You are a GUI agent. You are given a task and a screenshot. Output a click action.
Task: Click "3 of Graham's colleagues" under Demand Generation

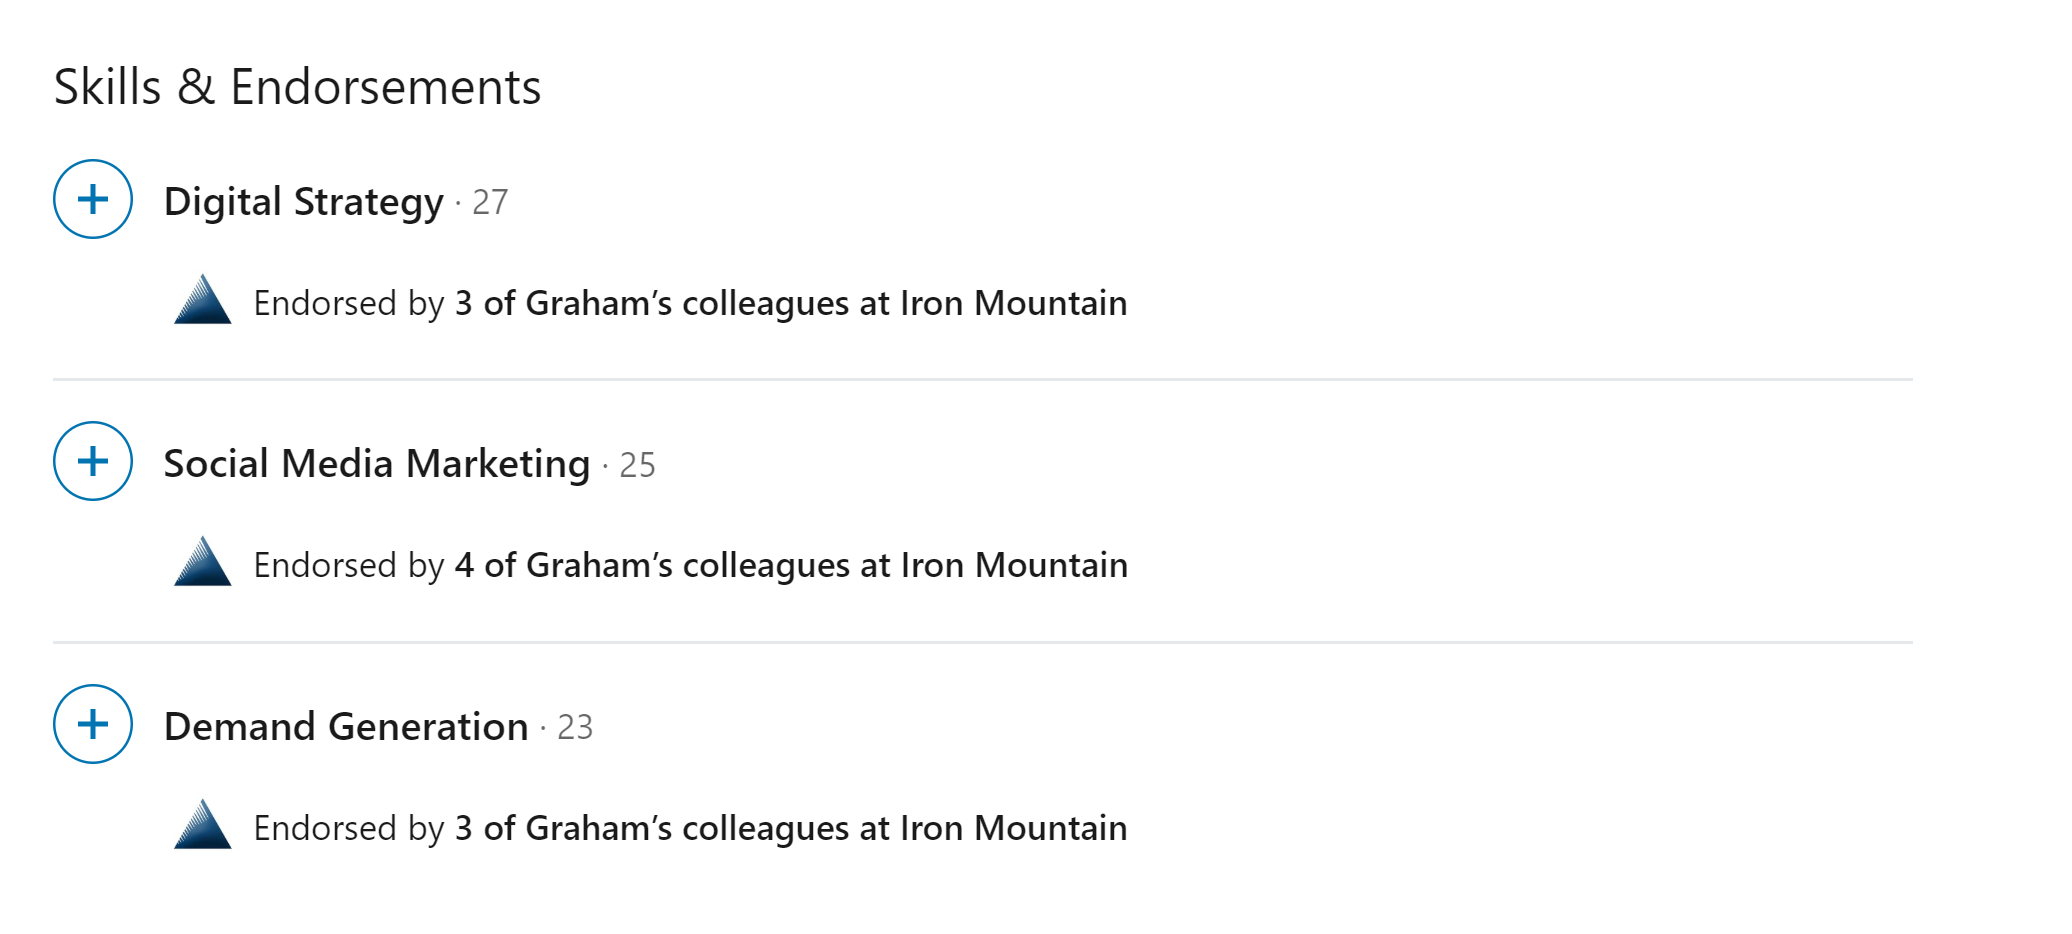pos(651,828)
